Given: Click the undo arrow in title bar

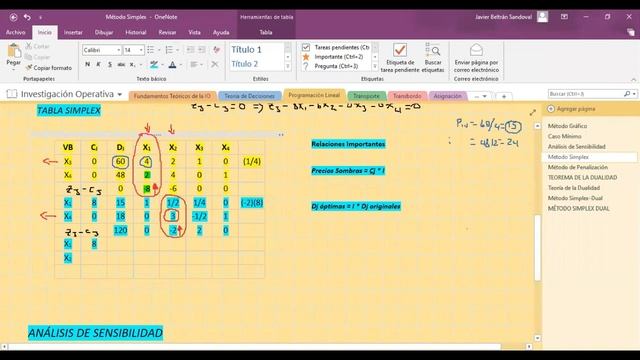Looking at the screenshot, I should [x=27, y=17].
